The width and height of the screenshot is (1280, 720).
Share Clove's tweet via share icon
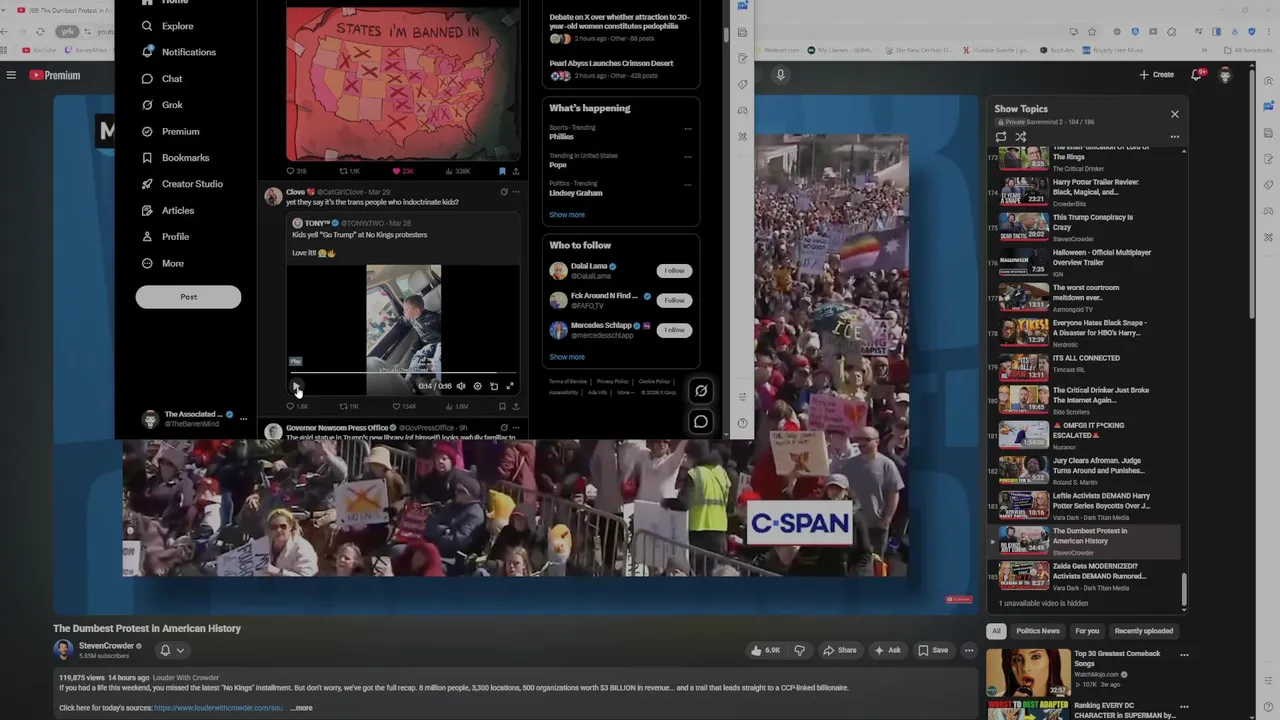point(516,407)
